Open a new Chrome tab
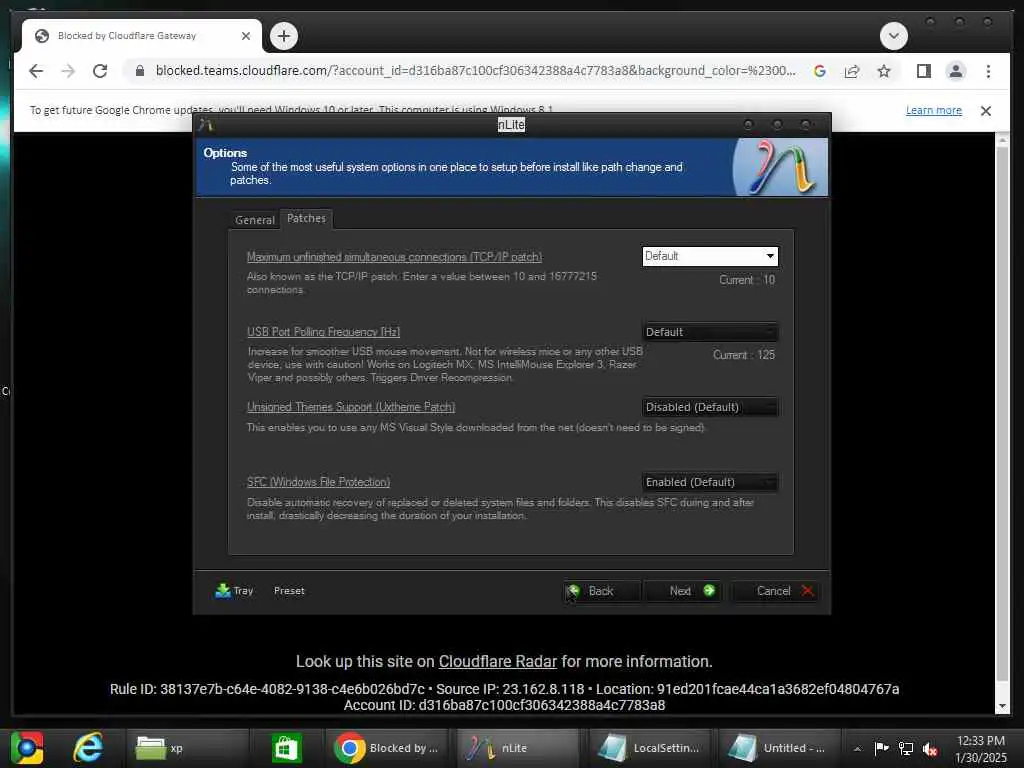The image size is (1024, 768). coord(283,36)
